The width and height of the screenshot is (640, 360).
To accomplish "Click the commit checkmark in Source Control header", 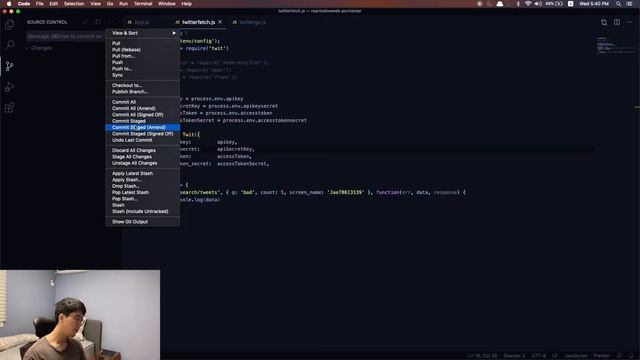I will [85, 22].
